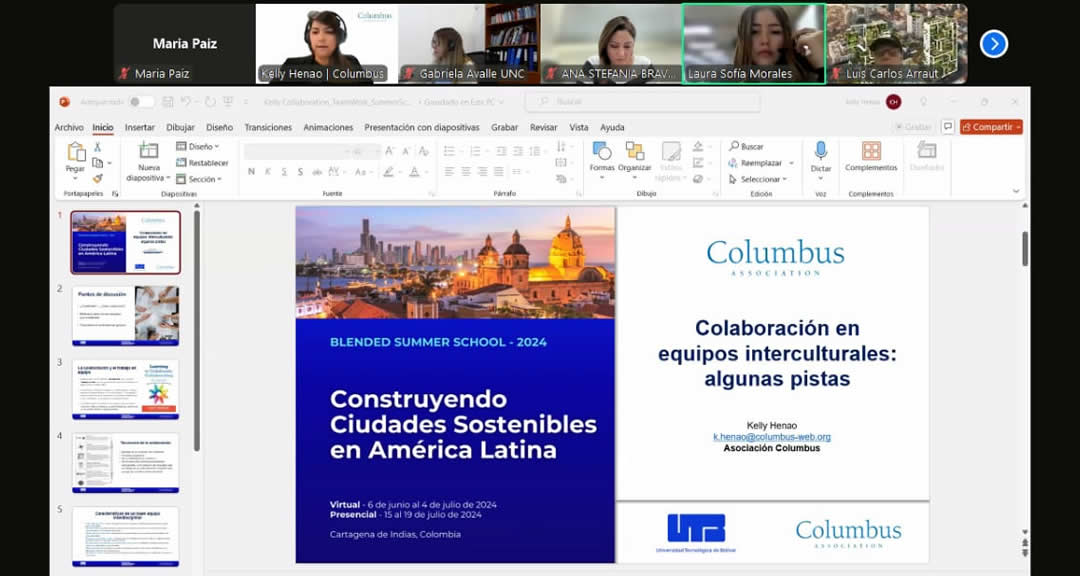Open the Portapapeles dialog launcher
Image resolution: width=1080 pixels, height=576 pixels.
point(115,194)
